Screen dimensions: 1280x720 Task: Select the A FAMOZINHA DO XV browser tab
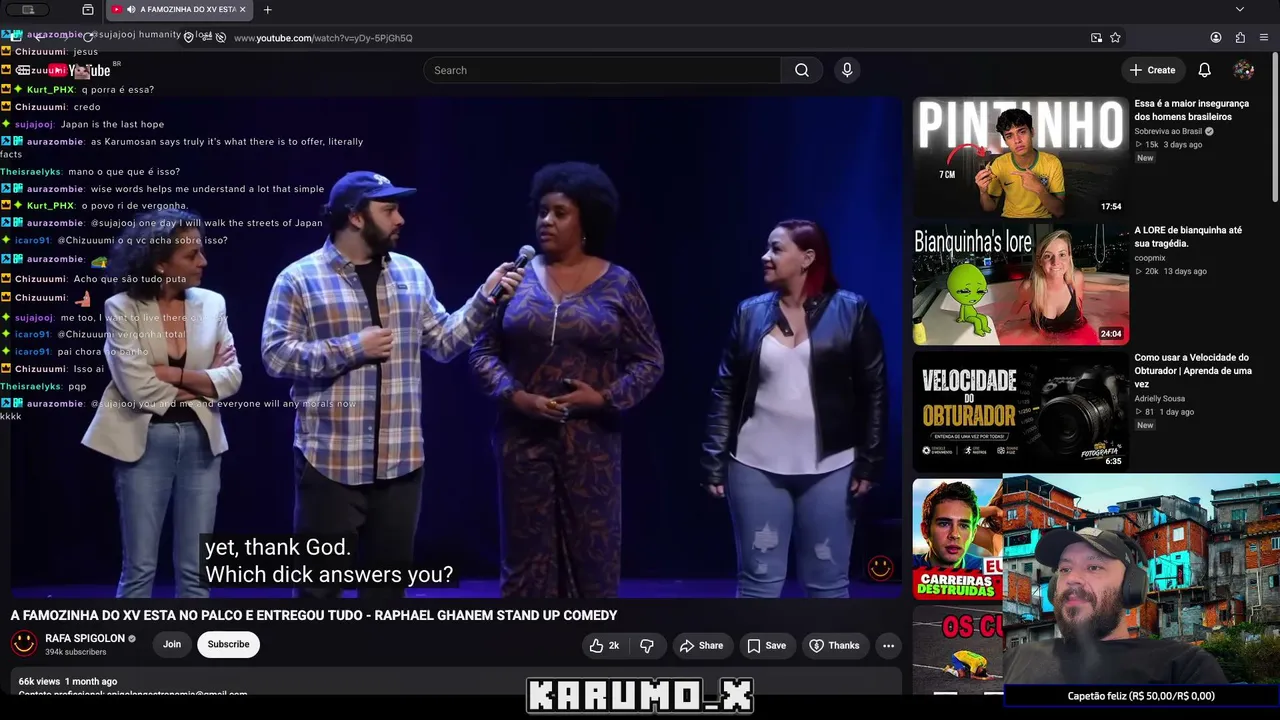(x=178, y=10)
